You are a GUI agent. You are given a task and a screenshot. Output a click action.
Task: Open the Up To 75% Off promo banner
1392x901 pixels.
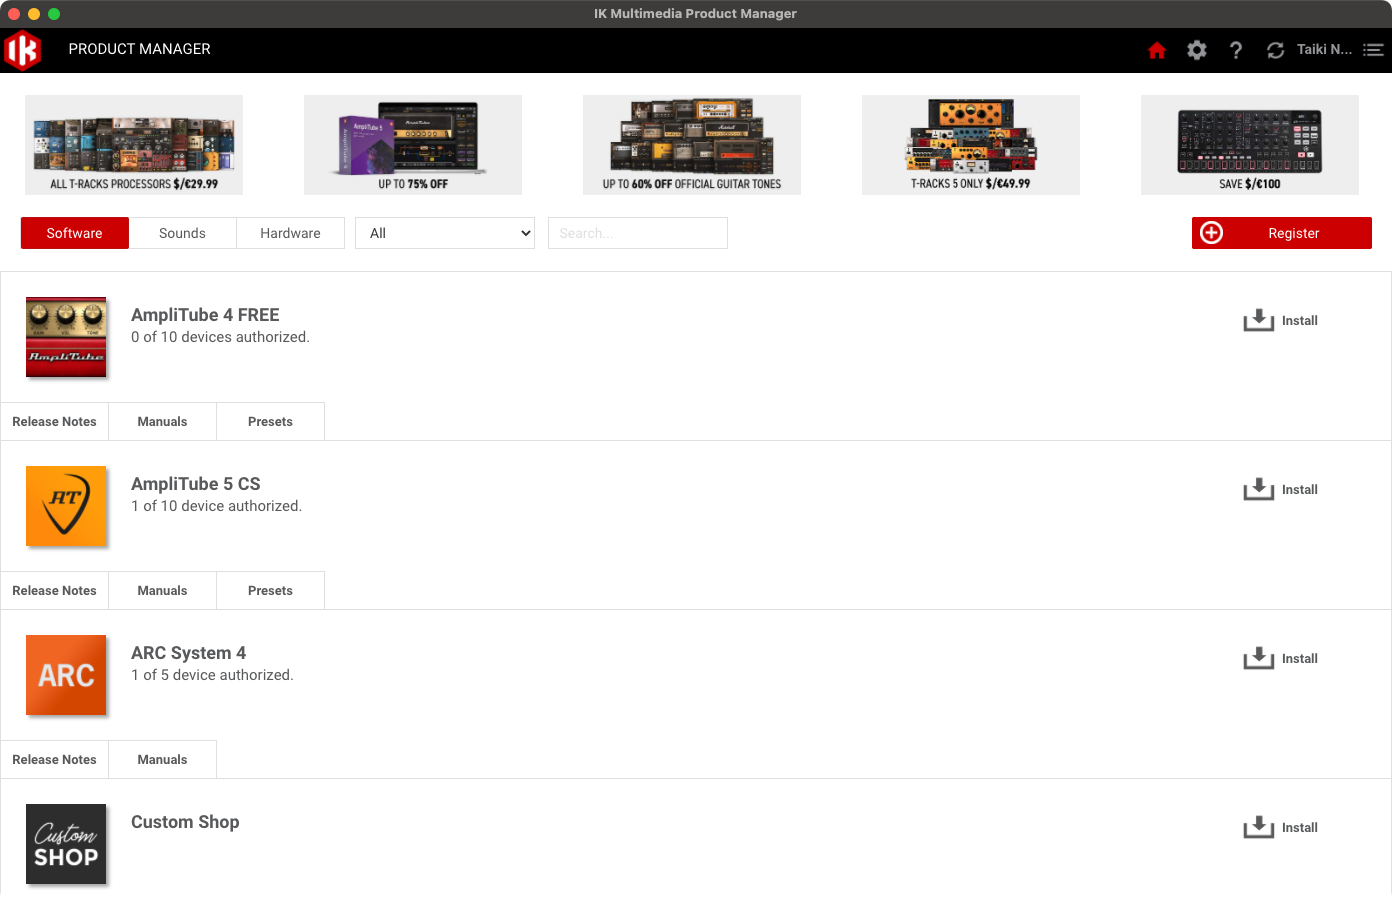click(413, 145)
